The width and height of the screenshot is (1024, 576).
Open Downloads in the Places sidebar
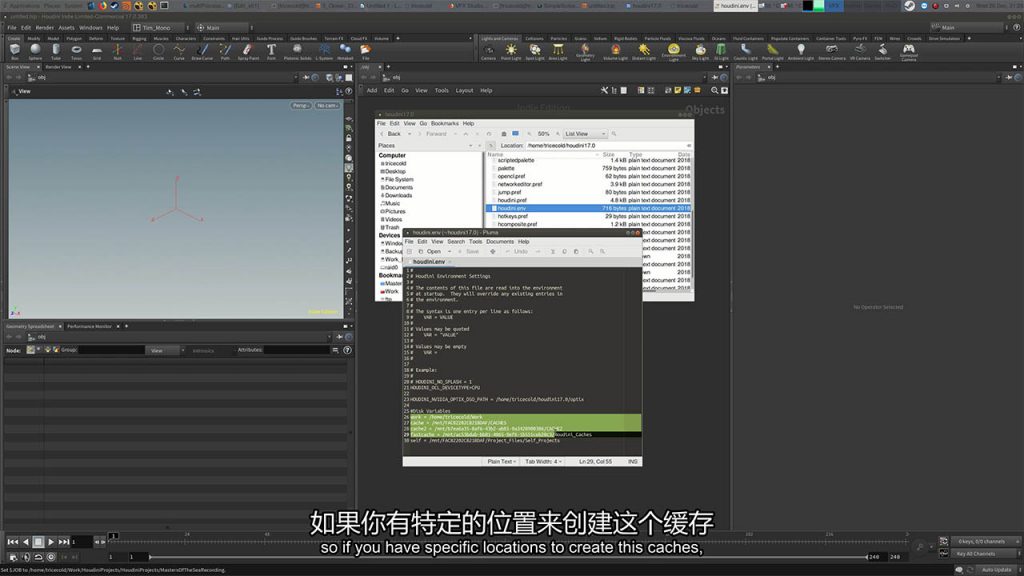tap(398, 195)
